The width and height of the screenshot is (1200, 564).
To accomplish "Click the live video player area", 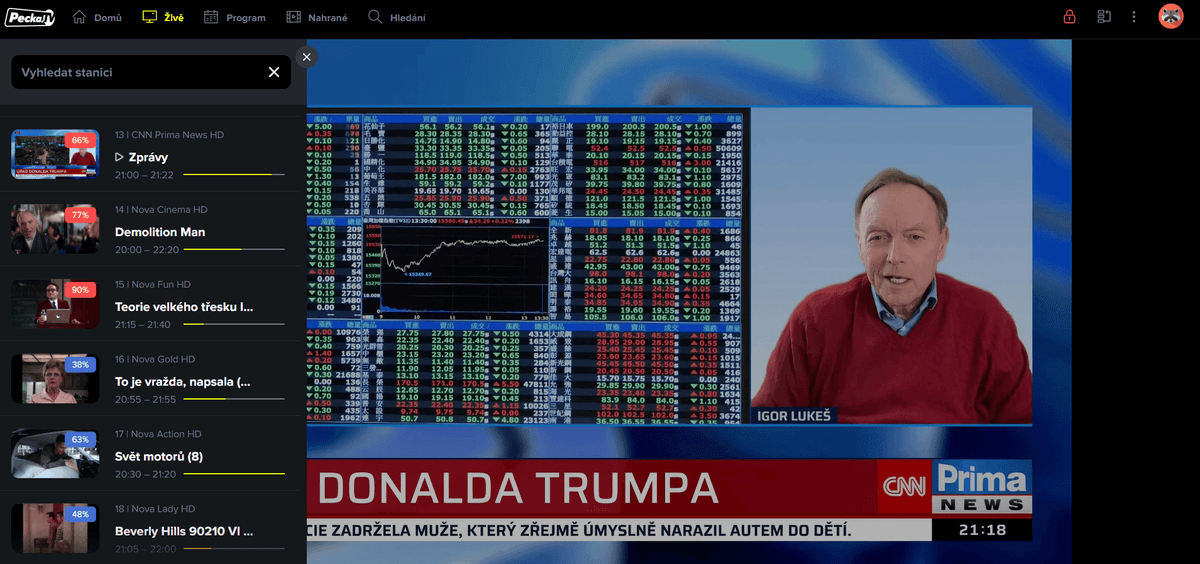I will pos(689,300).
